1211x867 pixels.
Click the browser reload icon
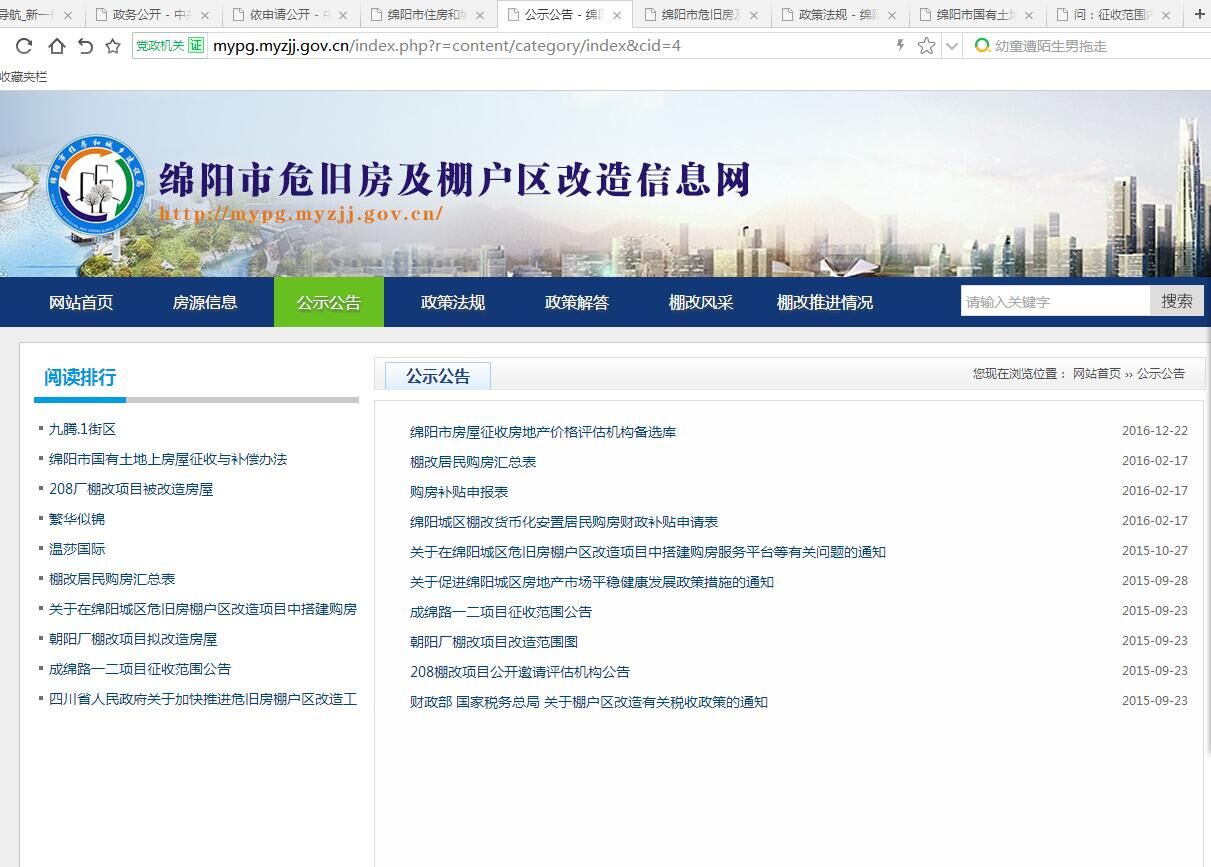[x=24, y=46]
